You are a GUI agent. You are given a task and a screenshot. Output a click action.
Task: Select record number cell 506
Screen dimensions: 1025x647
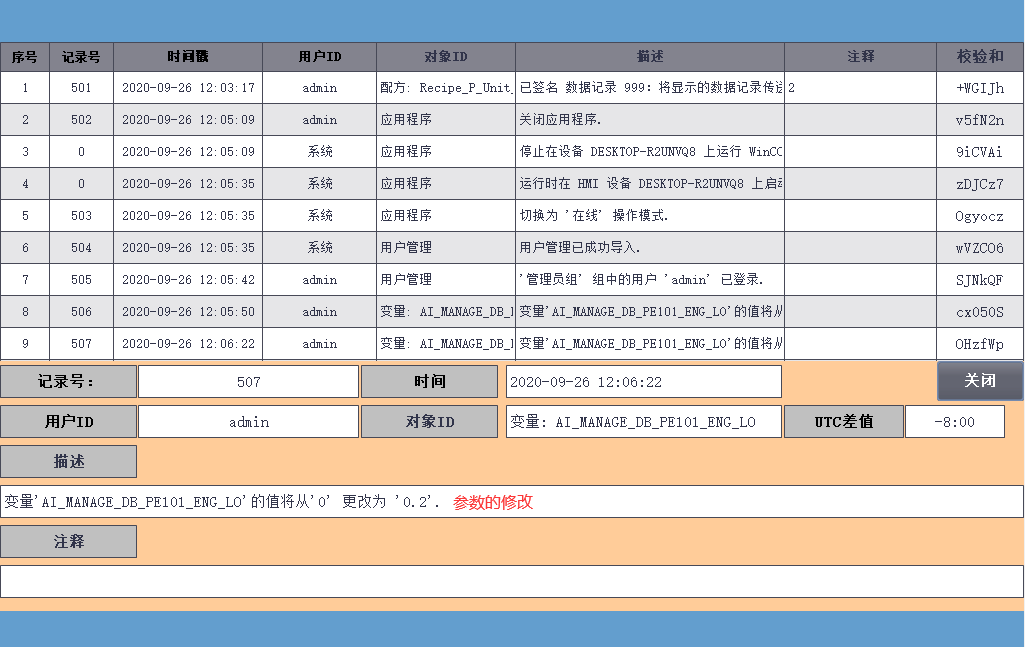(x=81, y=312)
